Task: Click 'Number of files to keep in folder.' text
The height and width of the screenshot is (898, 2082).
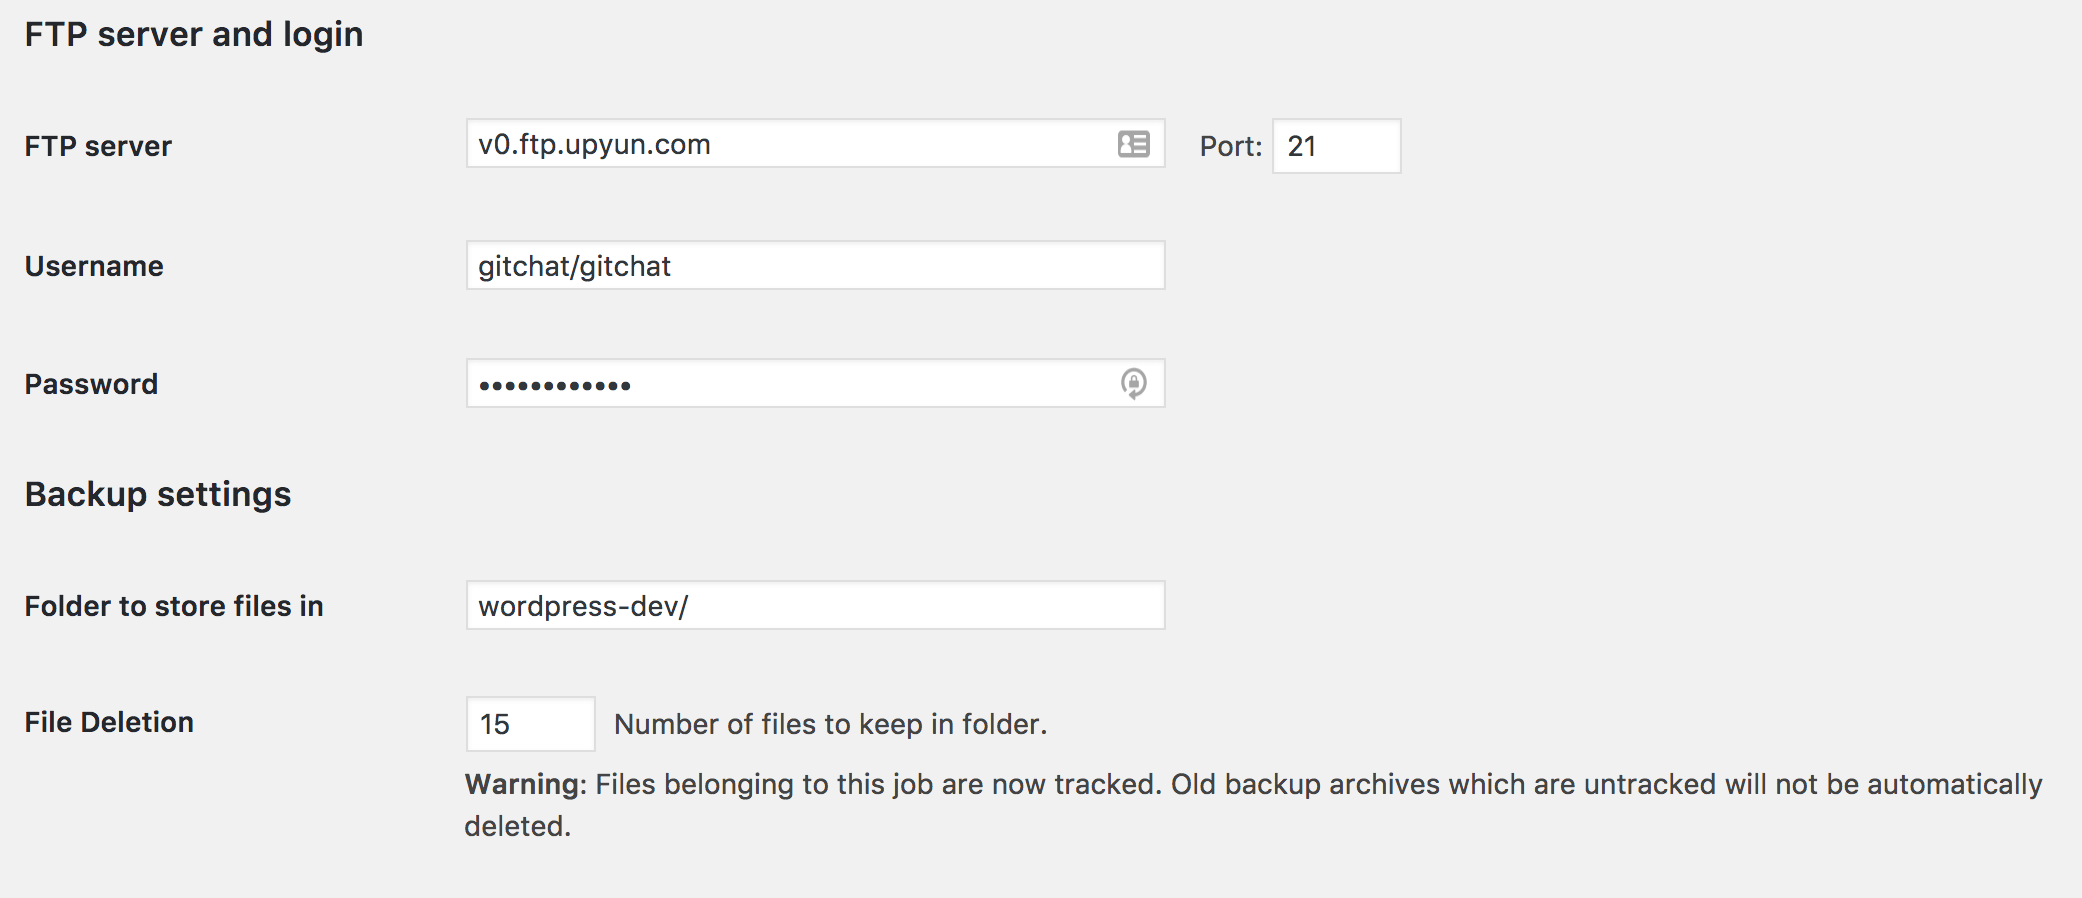Action: (x=830, y=724)
